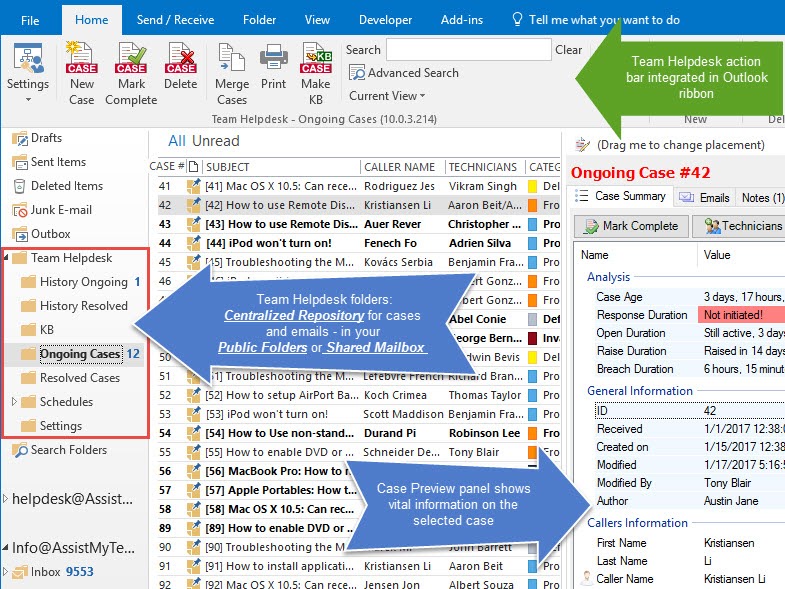Image resolution: width=785 pixels, height=589 pixels.
Task: Show All messages filter
Action: (x=177, y=141)
